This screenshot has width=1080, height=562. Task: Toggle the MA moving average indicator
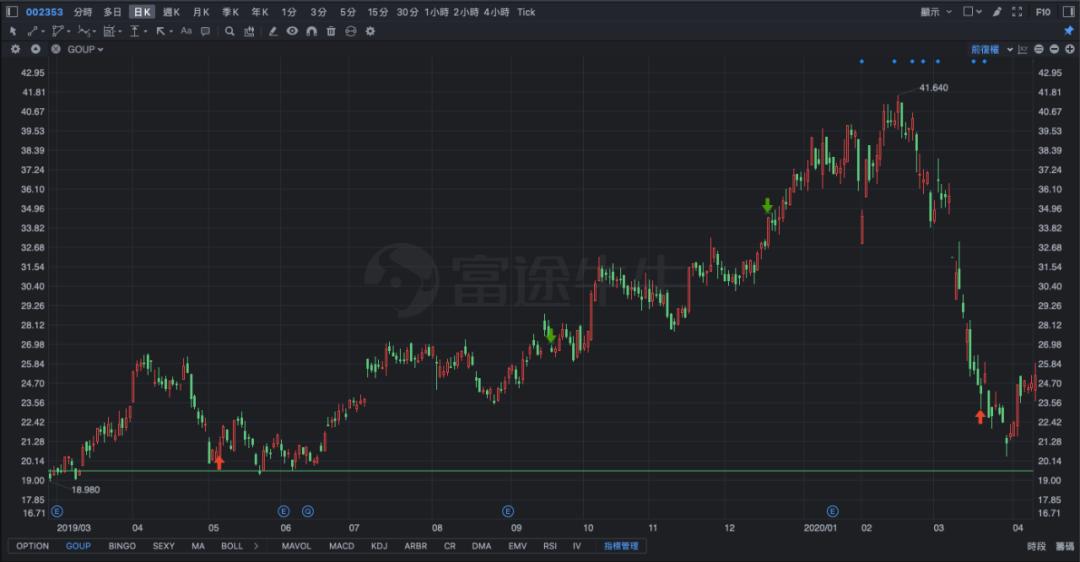(198, 546)
